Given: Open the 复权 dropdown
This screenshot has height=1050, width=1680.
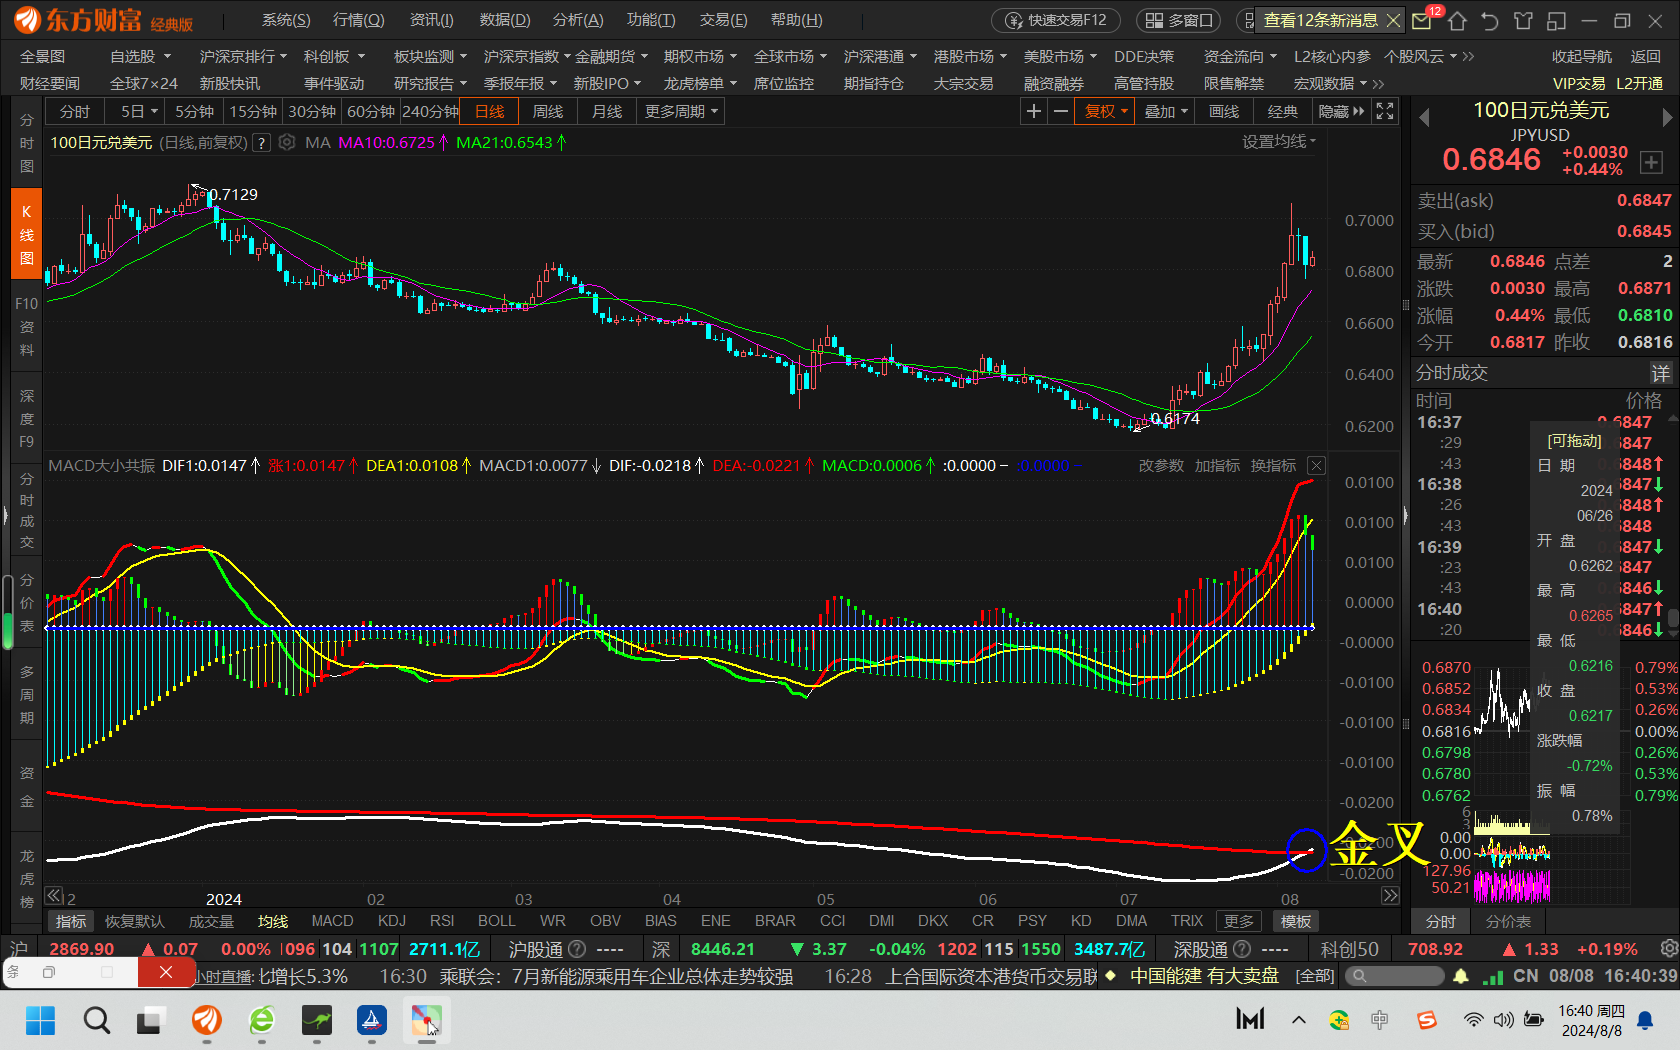Looking at the screenshot, I should 1106,111.
